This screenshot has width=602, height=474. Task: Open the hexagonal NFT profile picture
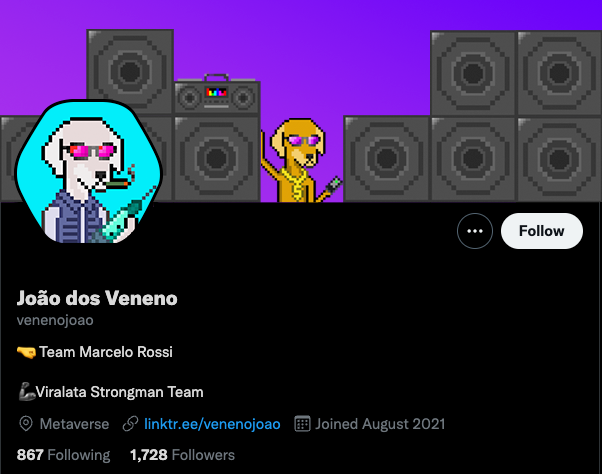coord(89,172)
